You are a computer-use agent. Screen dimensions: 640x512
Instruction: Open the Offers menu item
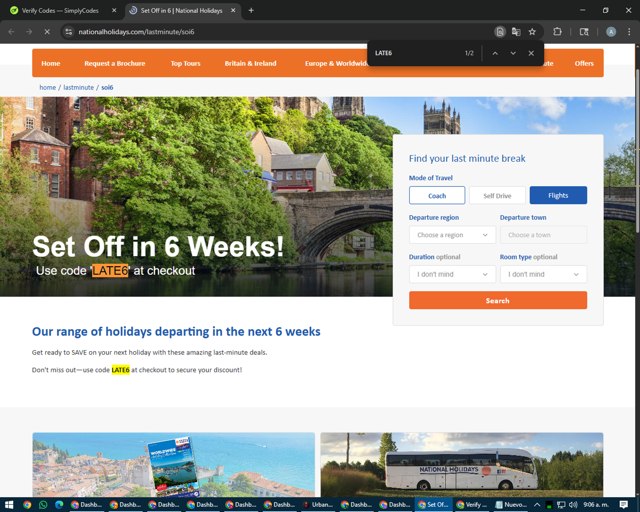click(584, 63)
